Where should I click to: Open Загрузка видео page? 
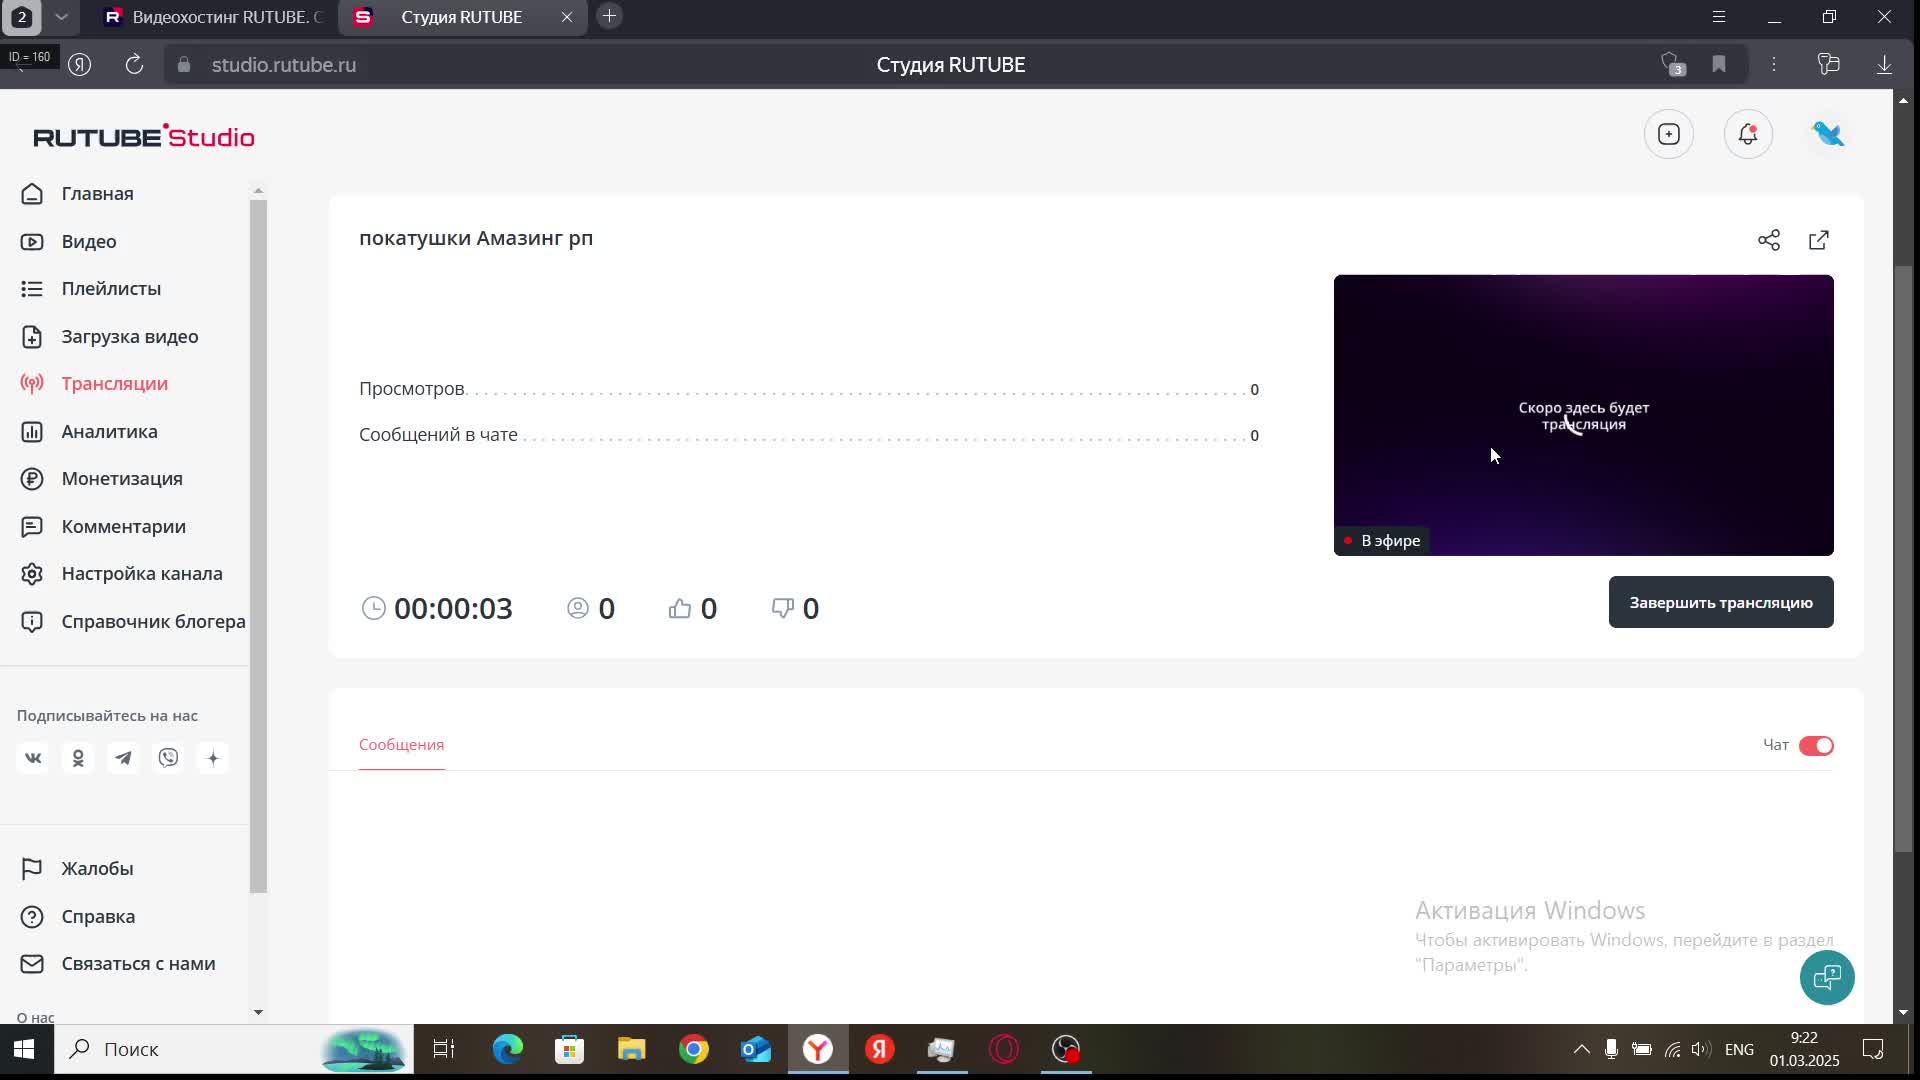[129, 337]
